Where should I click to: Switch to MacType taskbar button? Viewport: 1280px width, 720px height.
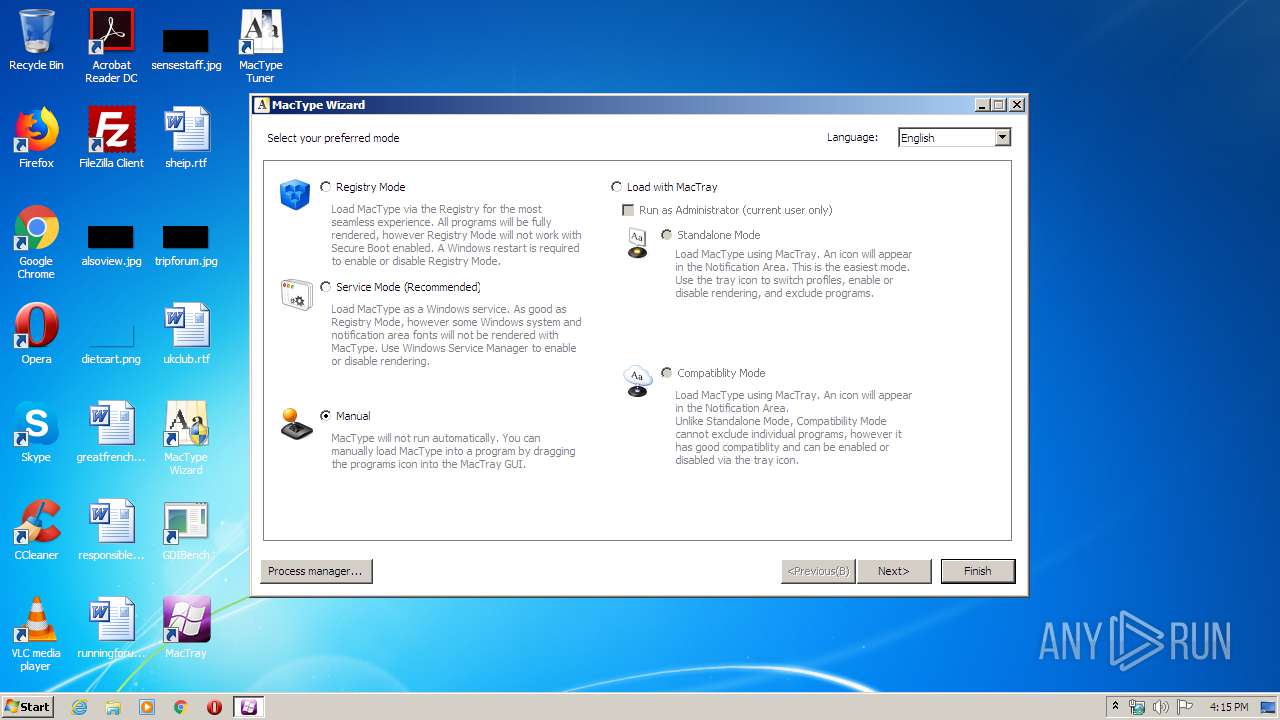click(x=248, y=707)
